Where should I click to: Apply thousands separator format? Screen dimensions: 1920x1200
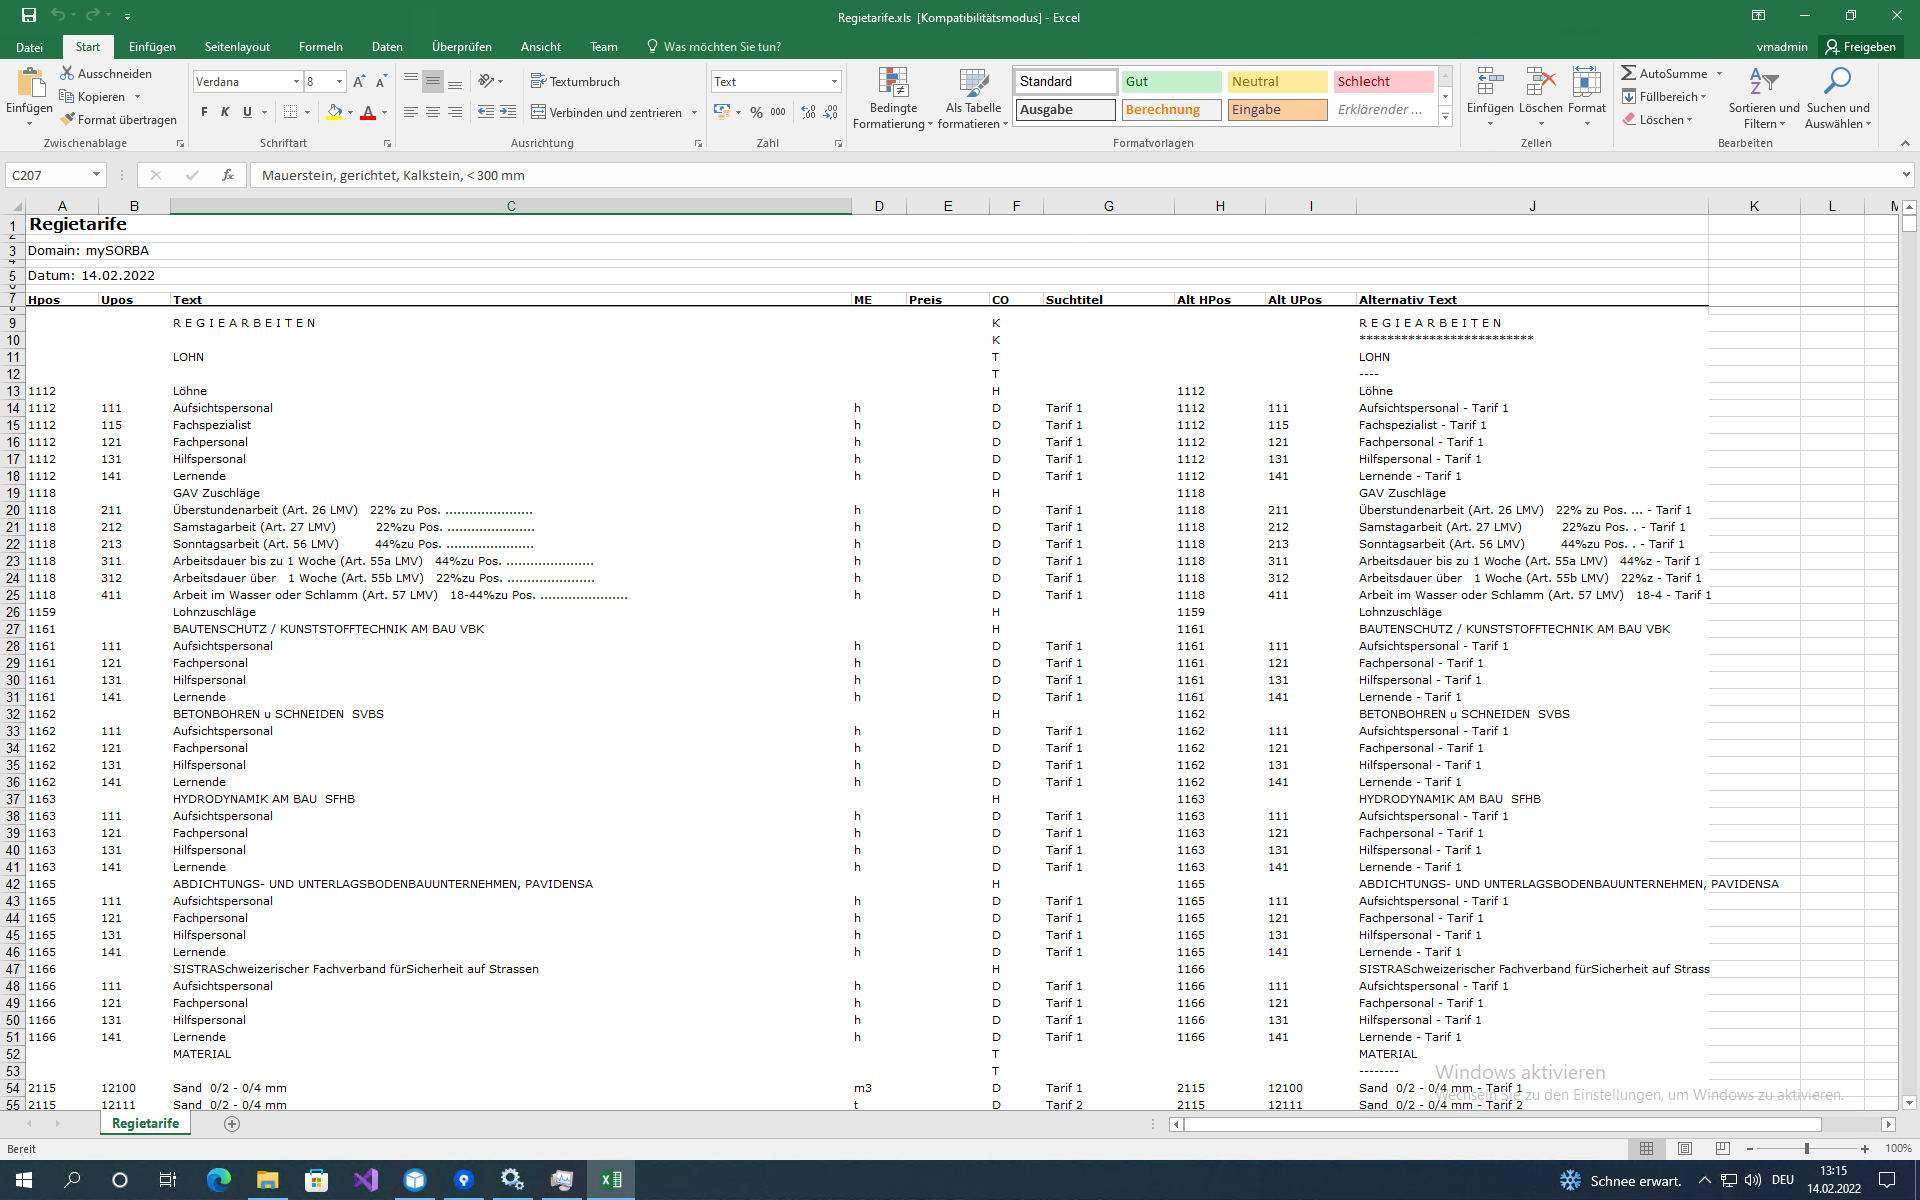pyautogui.click(x=778, y=112)
